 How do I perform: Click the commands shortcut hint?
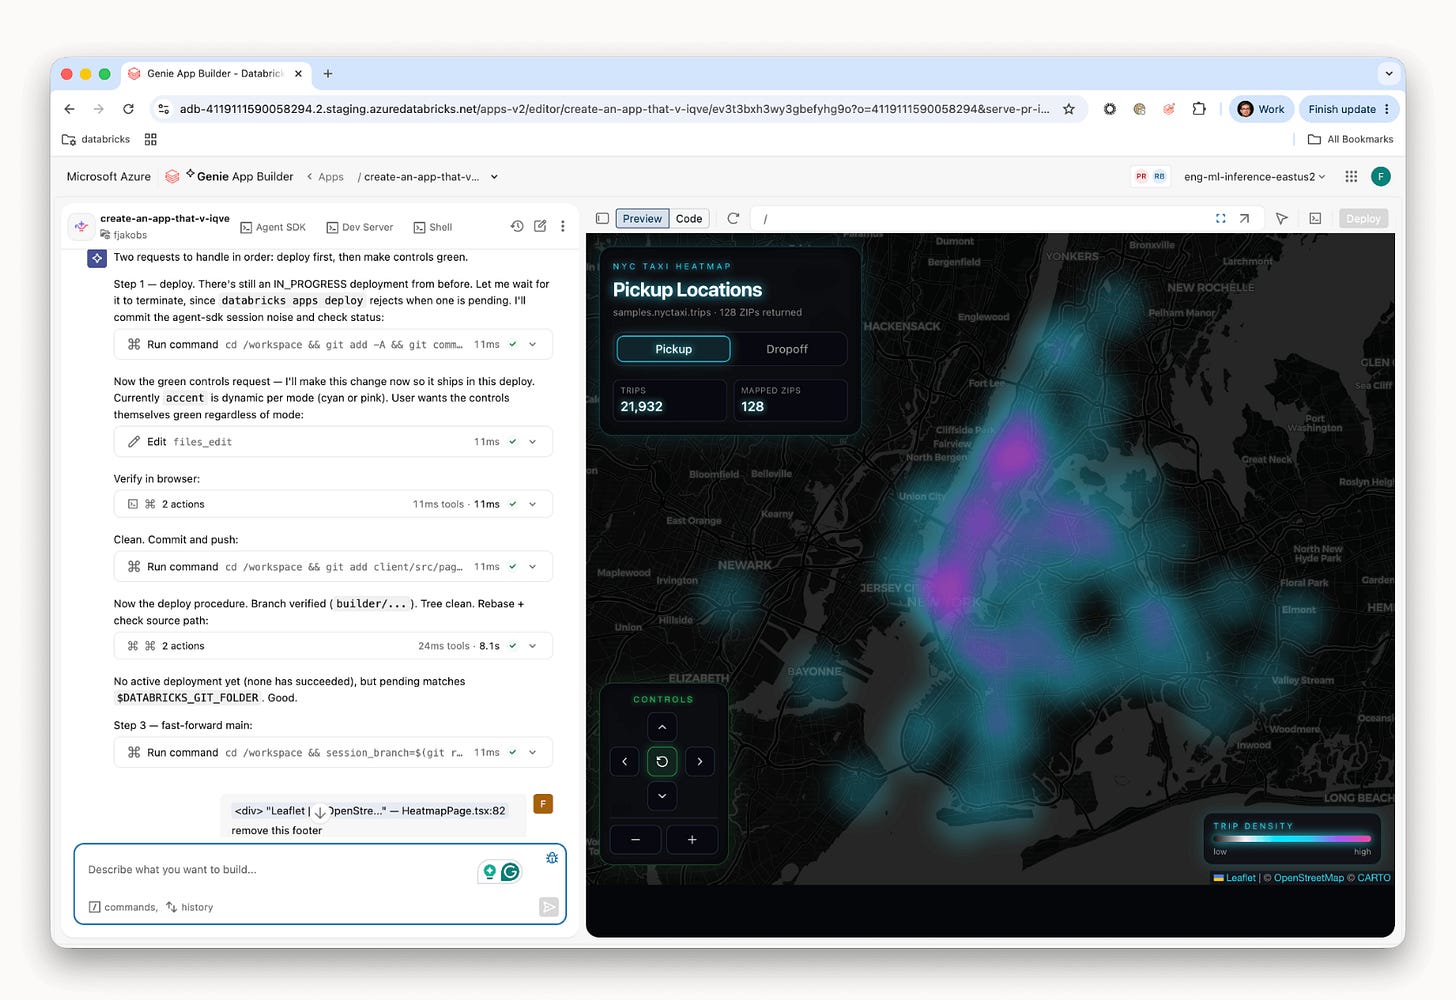(123, 907)
